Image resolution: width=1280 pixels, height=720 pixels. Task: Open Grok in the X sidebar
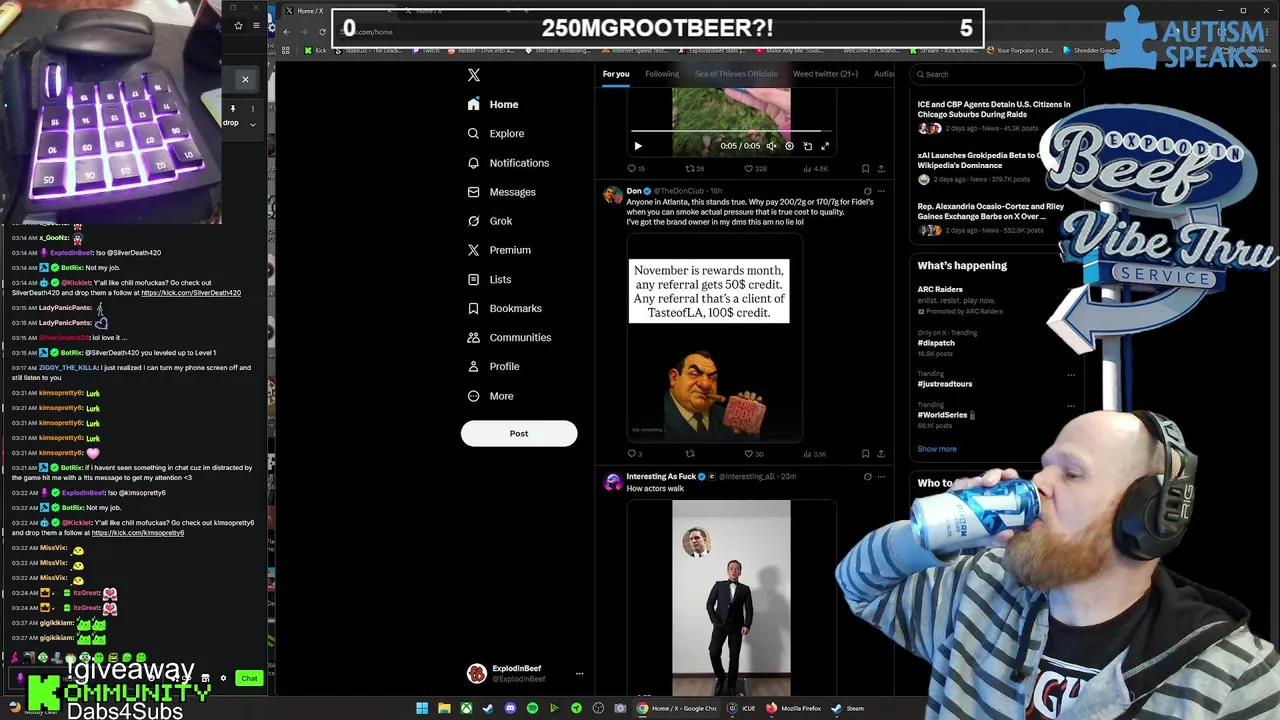point(490,221)
